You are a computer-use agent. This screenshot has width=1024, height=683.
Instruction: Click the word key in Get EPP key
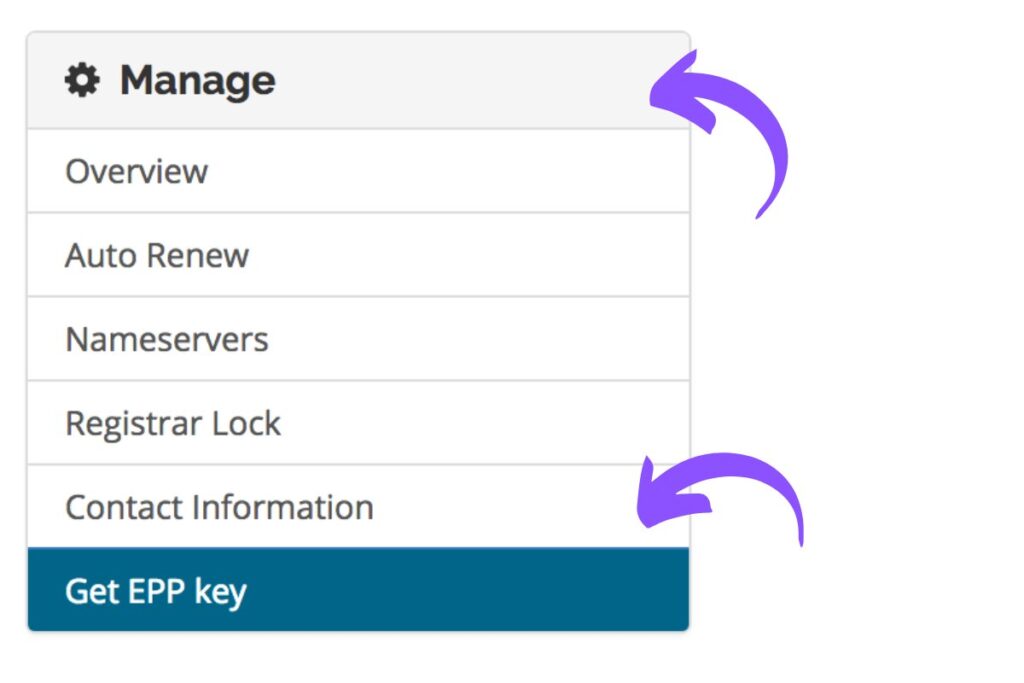pyautogui.click(x=220, y=591)
